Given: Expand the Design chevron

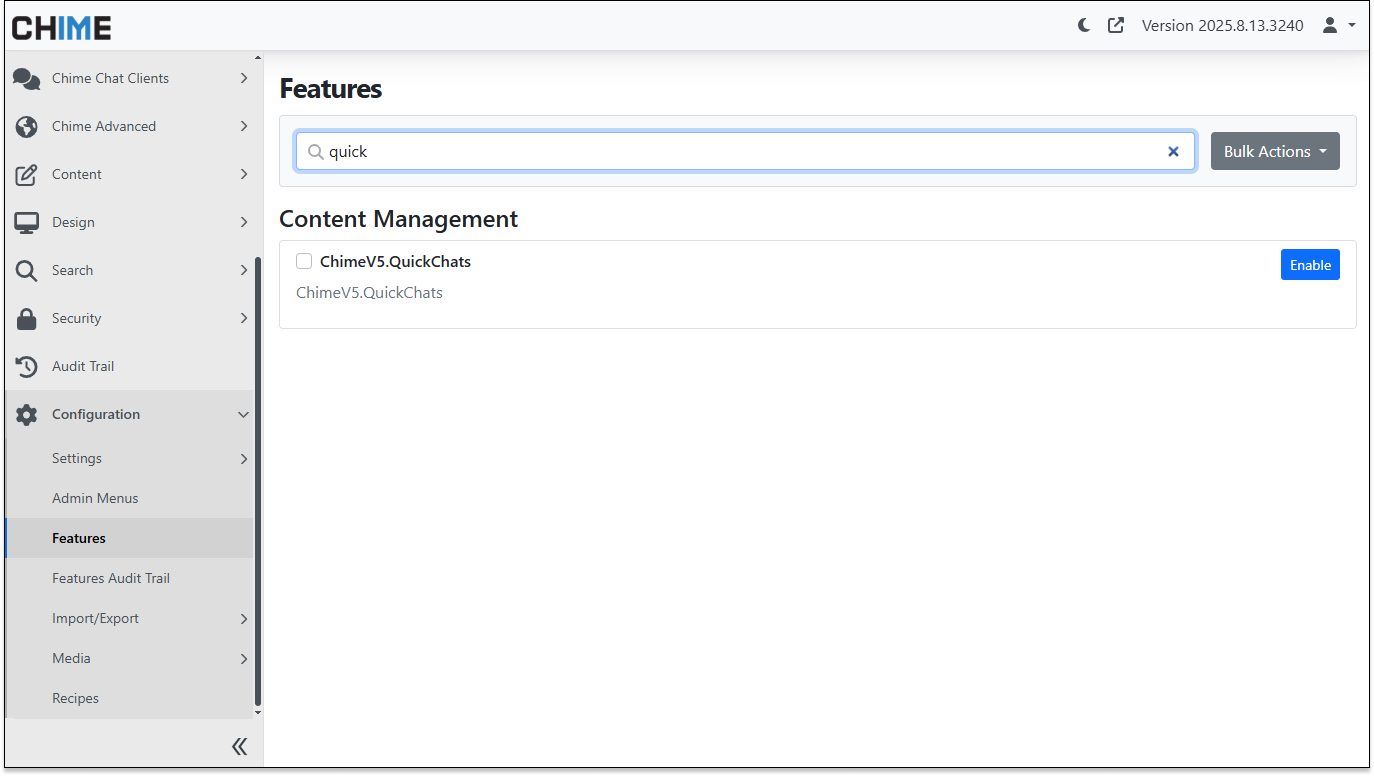Looking at the screenshot, I should click(243, 222).
